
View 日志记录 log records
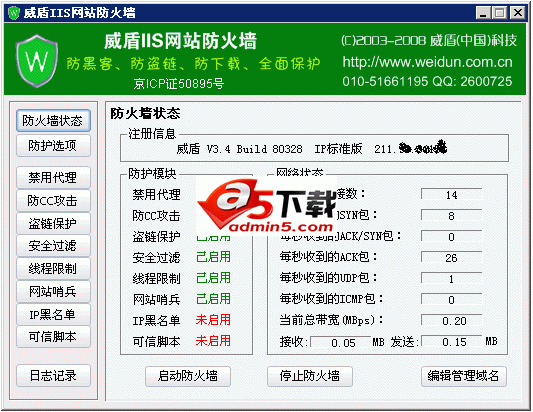click(x=53, y=376)
